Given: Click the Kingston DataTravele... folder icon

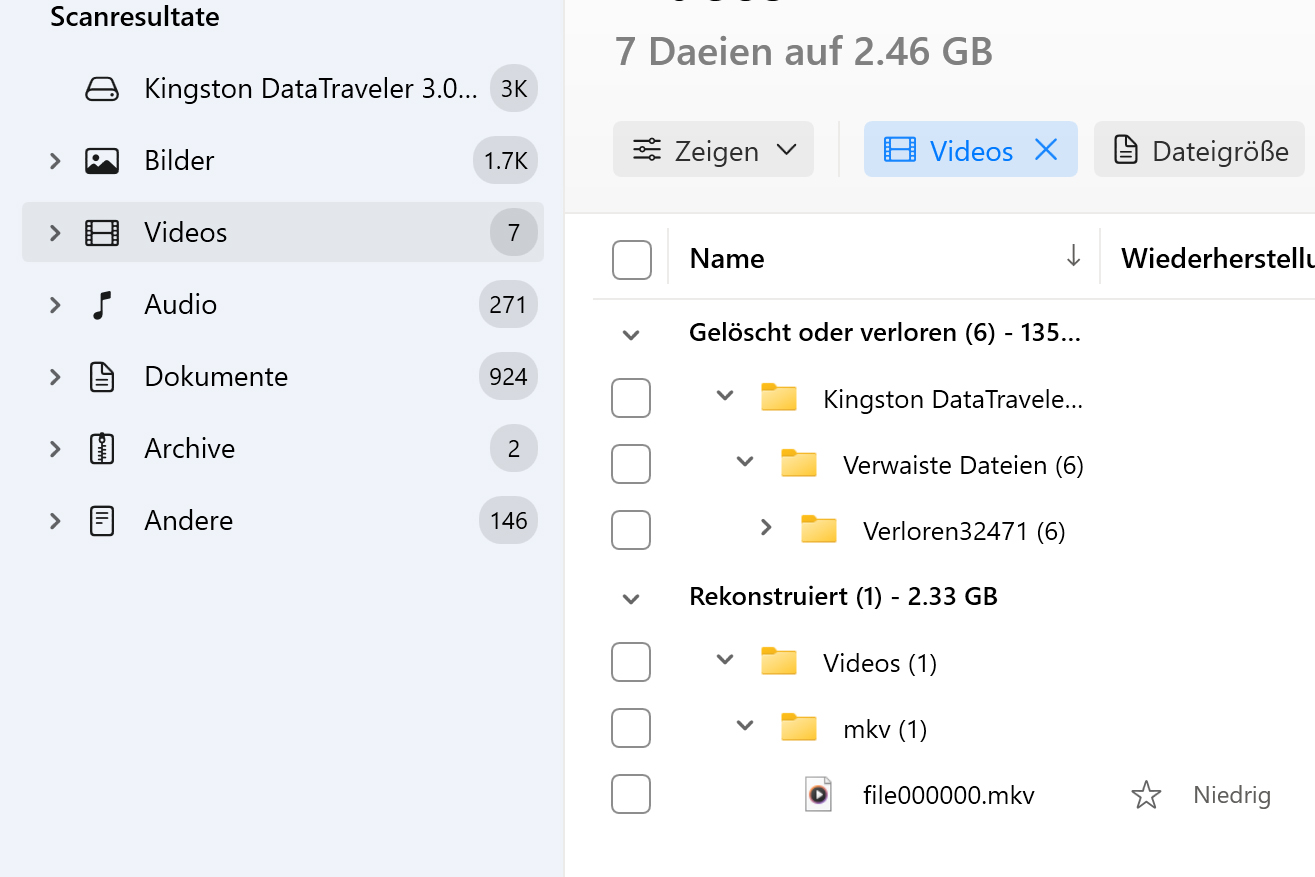Looking at the screenshot, I should click(x=778, y=398).
